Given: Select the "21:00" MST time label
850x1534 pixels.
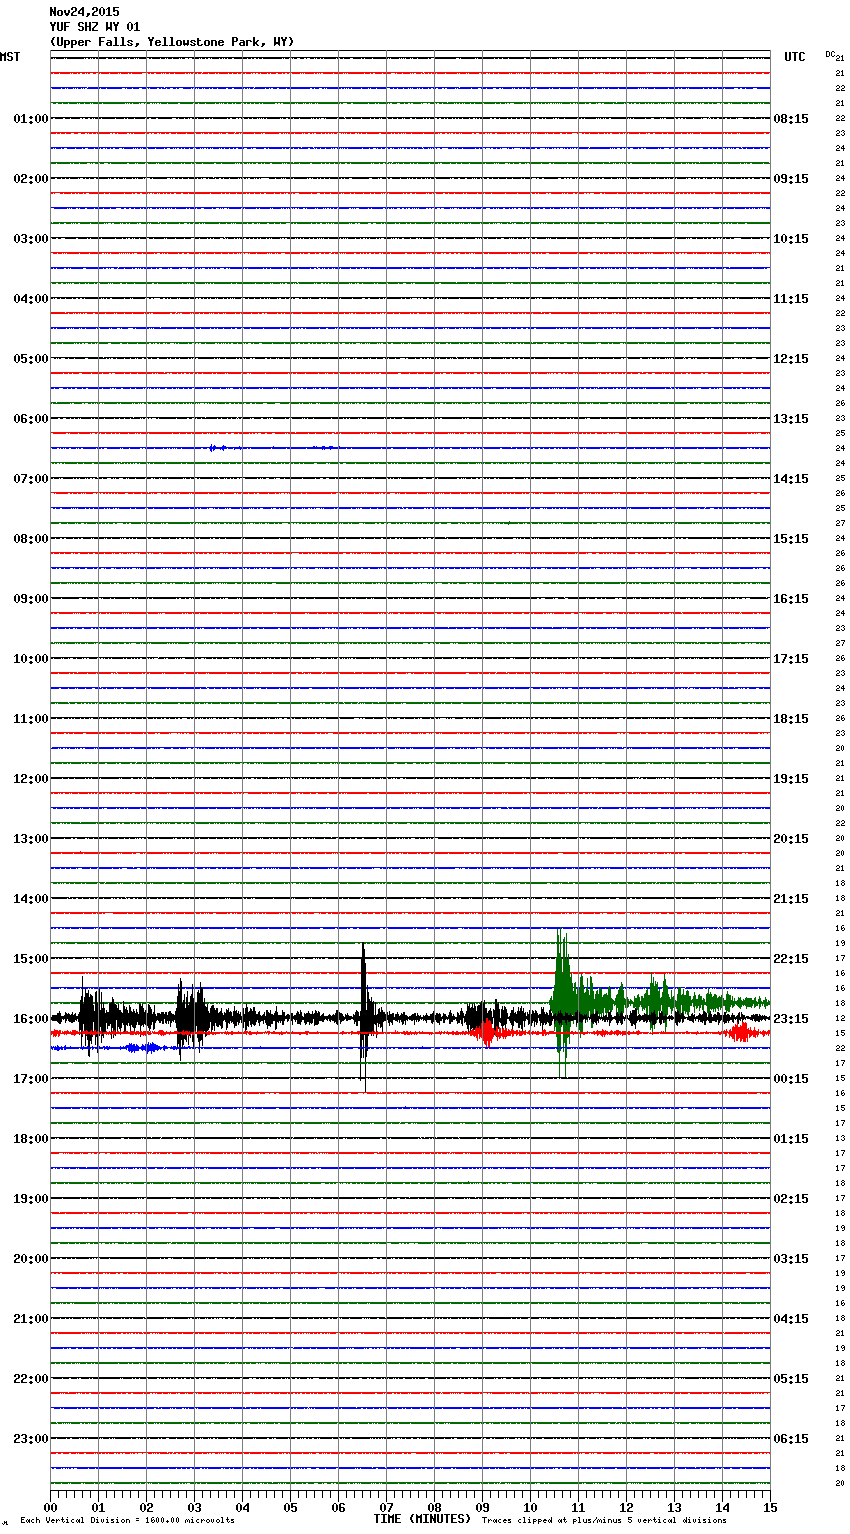Looking at the screenshot, I should click(31, 1319).
